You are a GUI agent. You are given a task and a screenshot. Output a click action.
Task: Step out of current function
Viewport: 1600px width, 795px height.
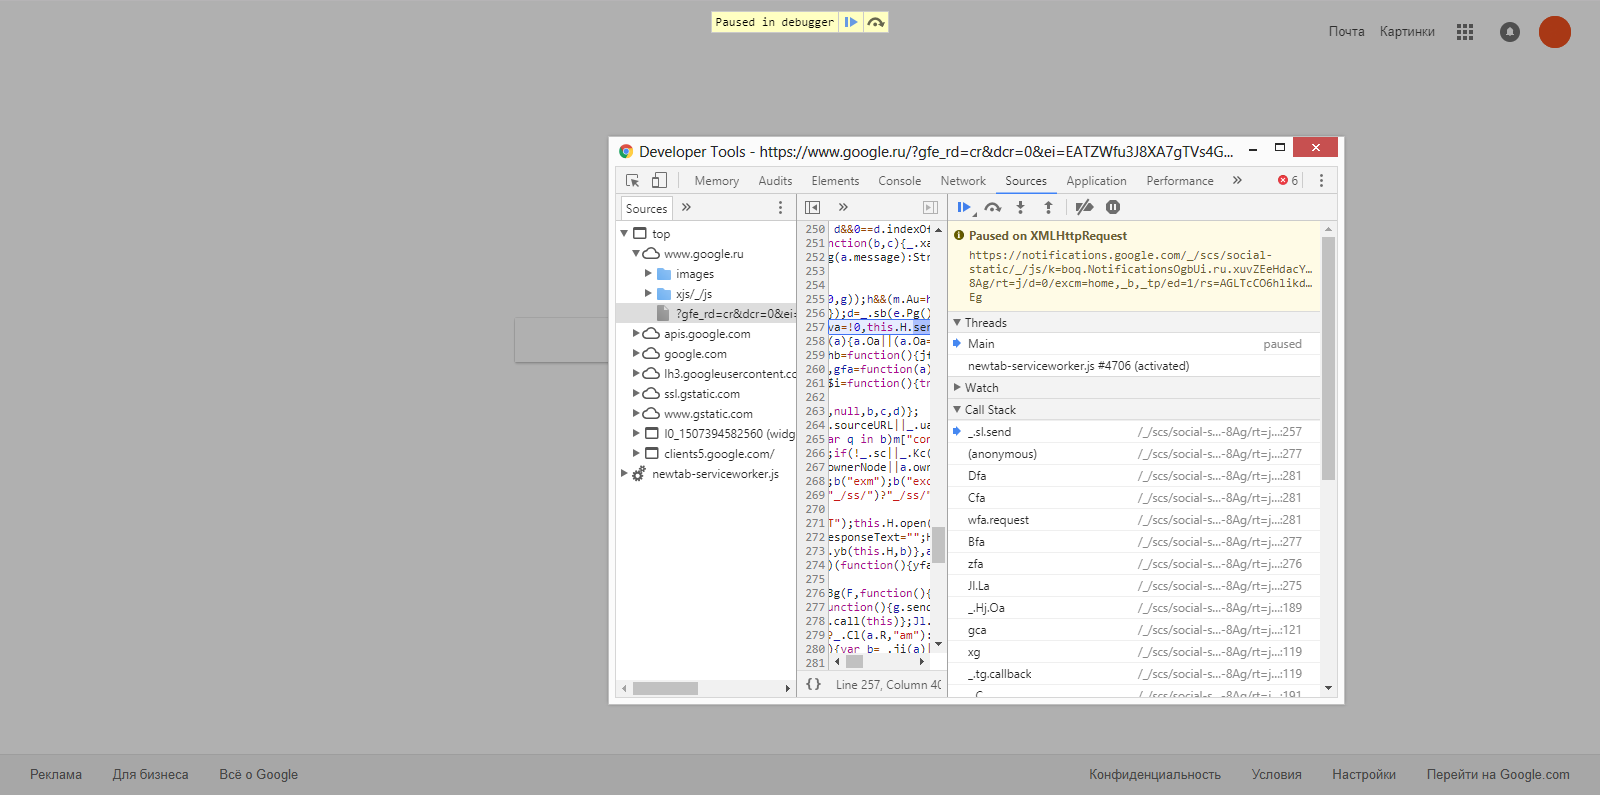pyautogui.click(x=1048, y=208)
